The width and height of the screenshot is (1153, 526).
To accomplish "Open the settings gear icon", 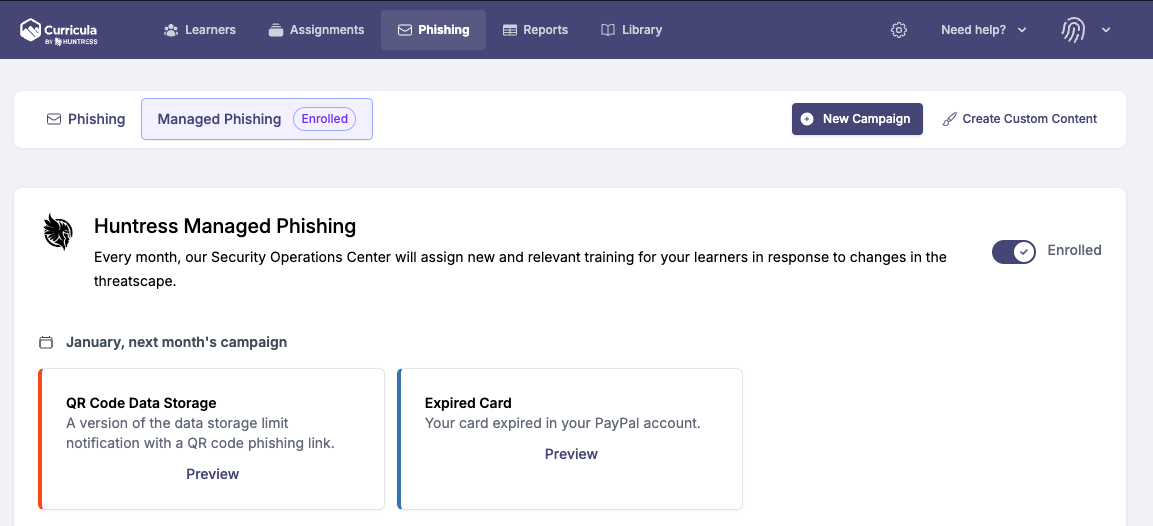I will point(899,30).
